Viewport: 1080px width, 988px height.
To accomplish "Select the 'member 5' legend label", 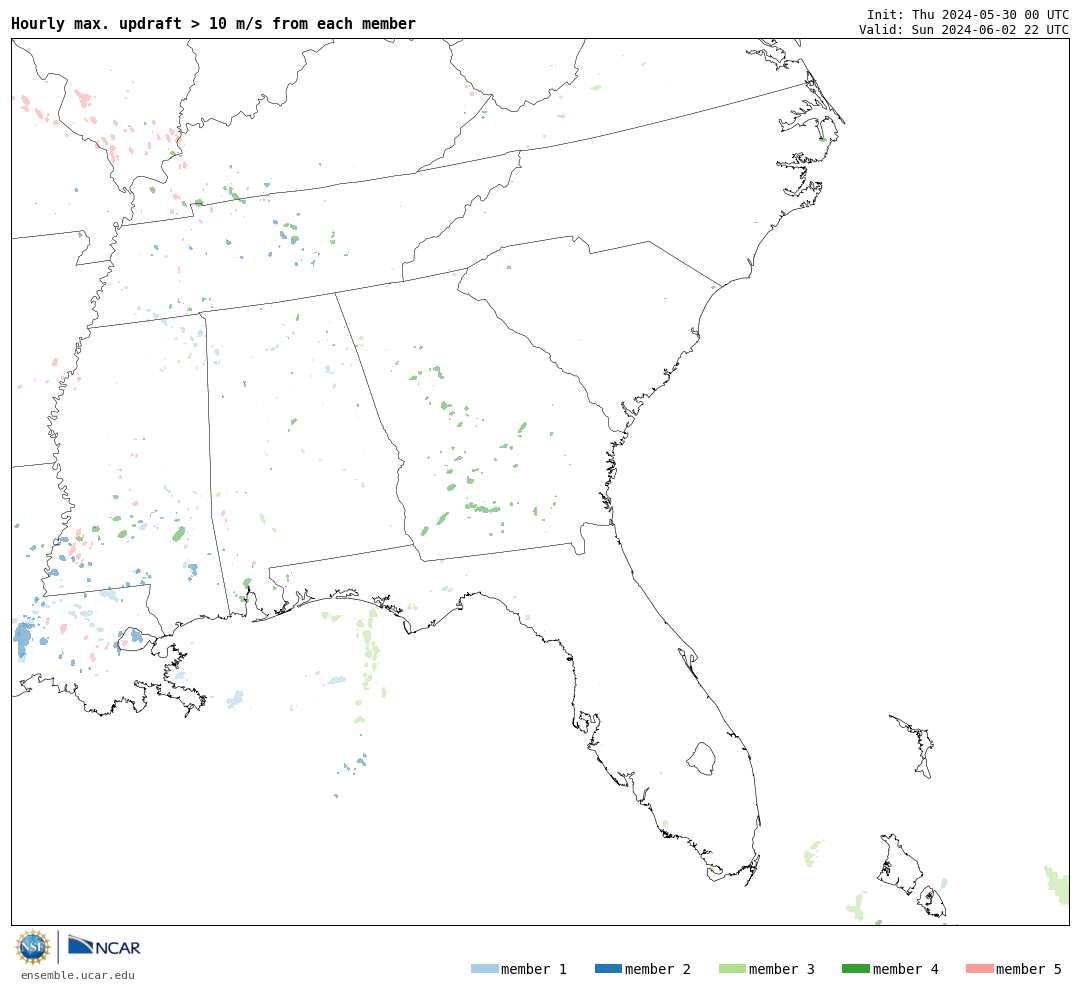I will [1029, 969].
